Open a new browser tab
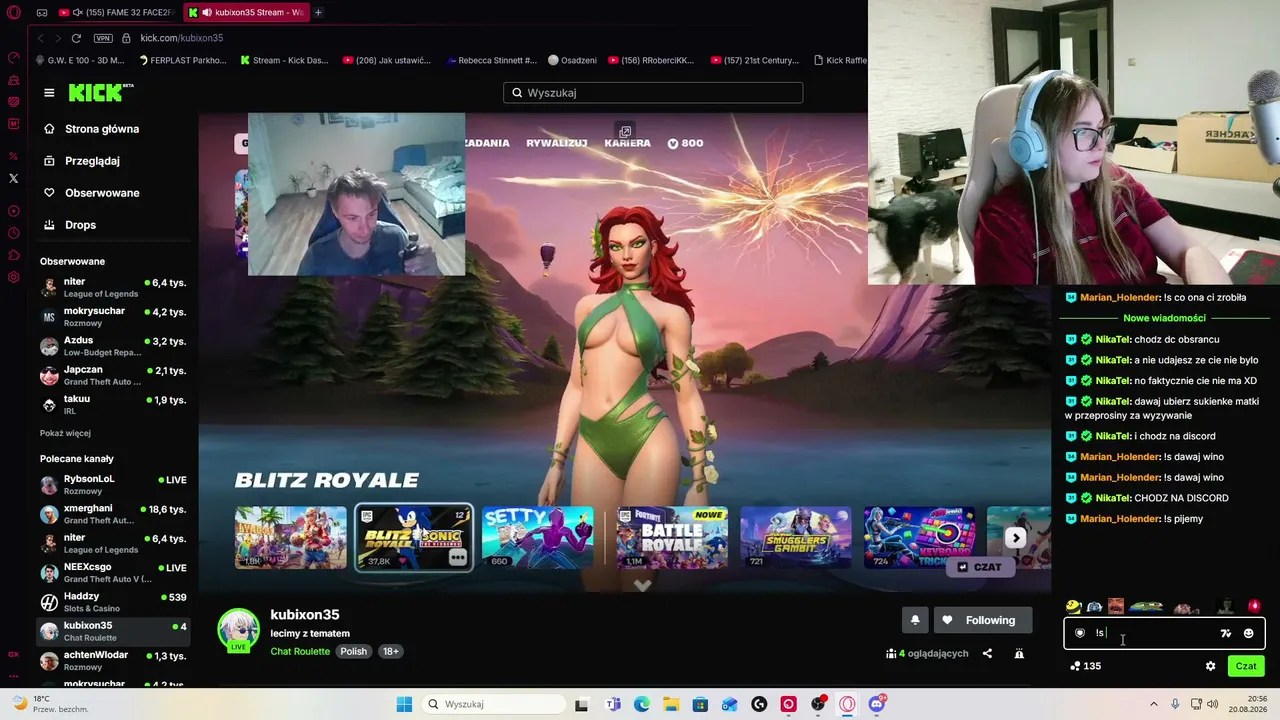Viewport: 1280px width, 720px height. coord(318,12)
